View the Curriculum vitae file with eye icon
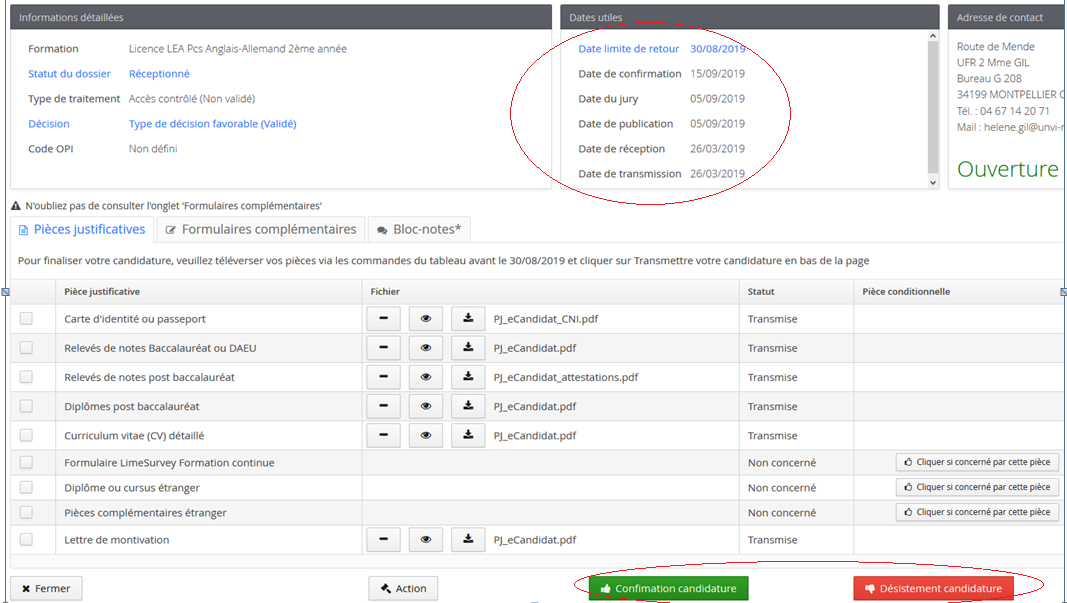1067x603 pixels. (x=426, y=435)
